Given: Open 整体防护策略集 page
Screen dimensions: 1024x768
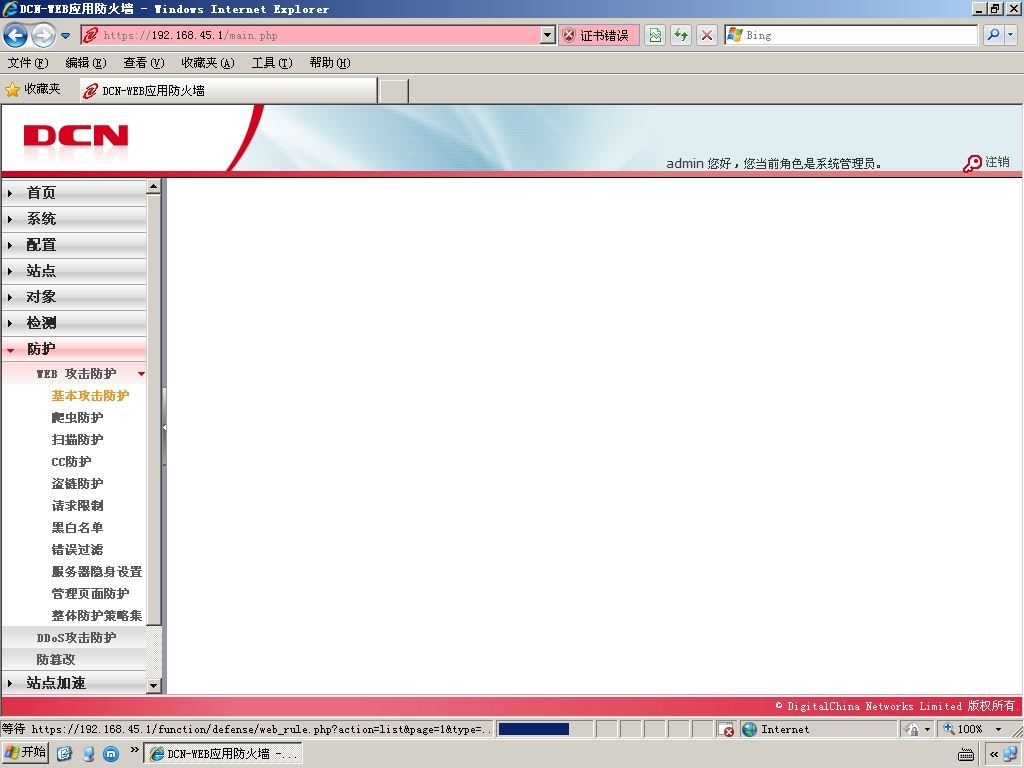Looking at the screenshot, I should [x=97, y=616].
